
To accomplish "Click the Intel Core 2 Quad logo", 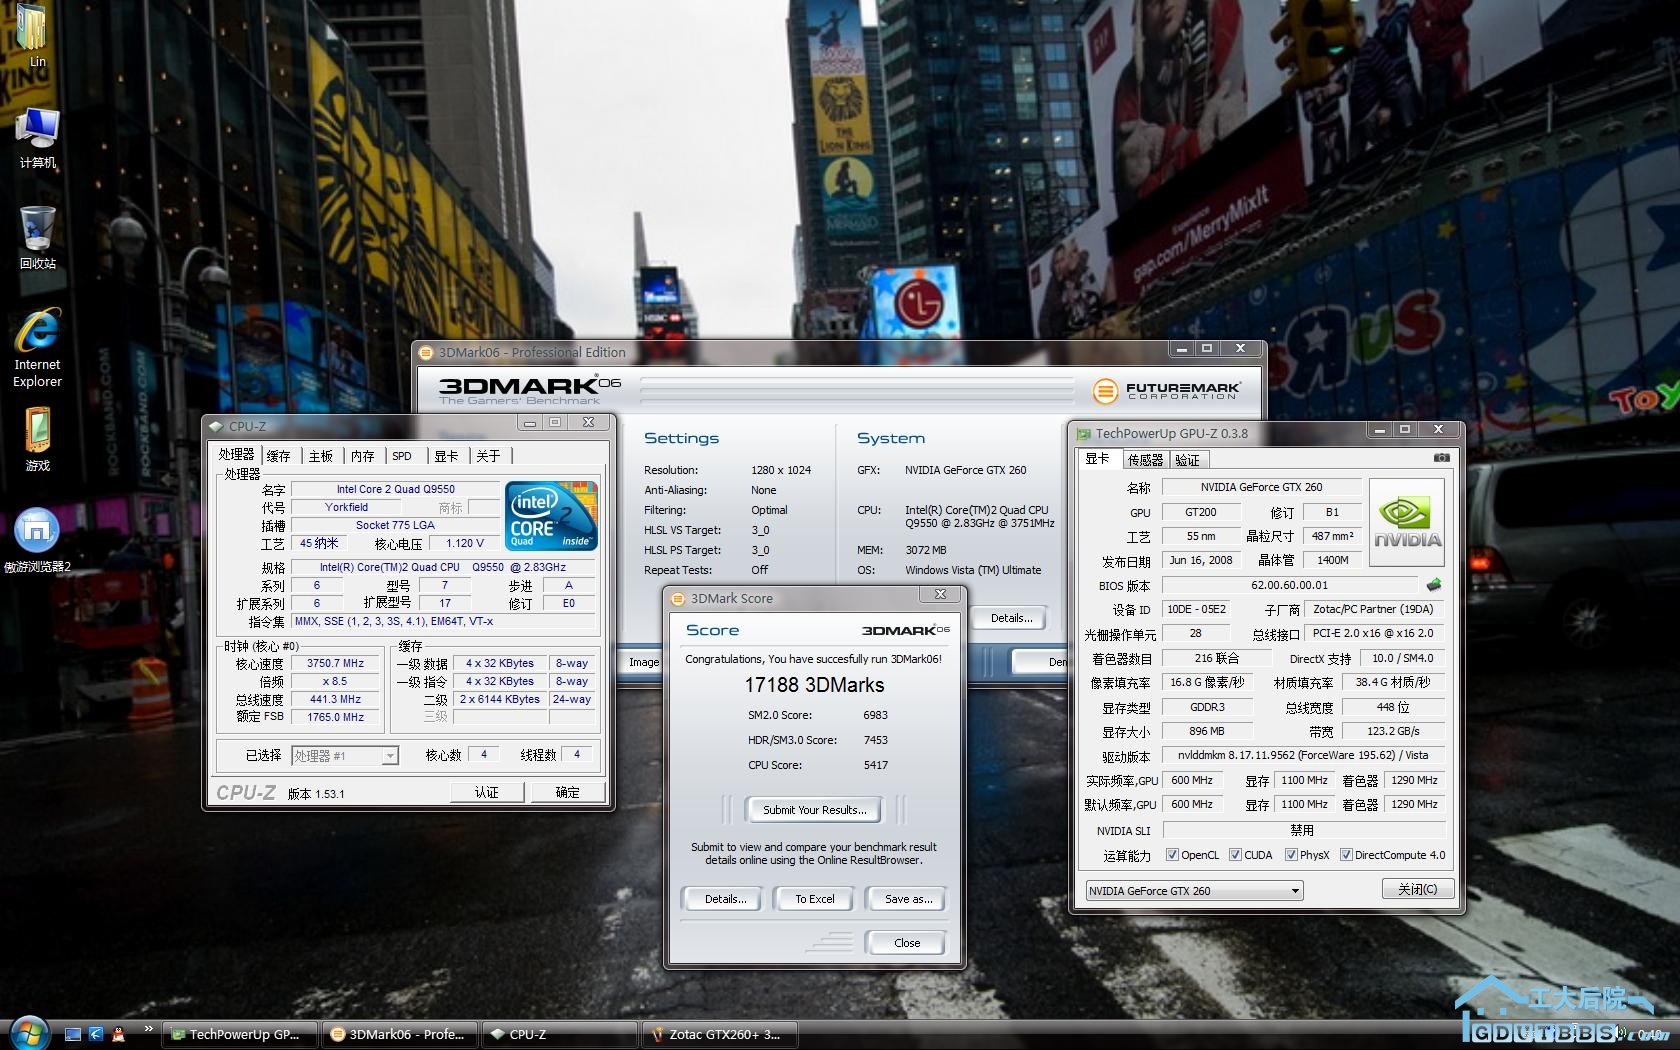I will pos(553,515).
